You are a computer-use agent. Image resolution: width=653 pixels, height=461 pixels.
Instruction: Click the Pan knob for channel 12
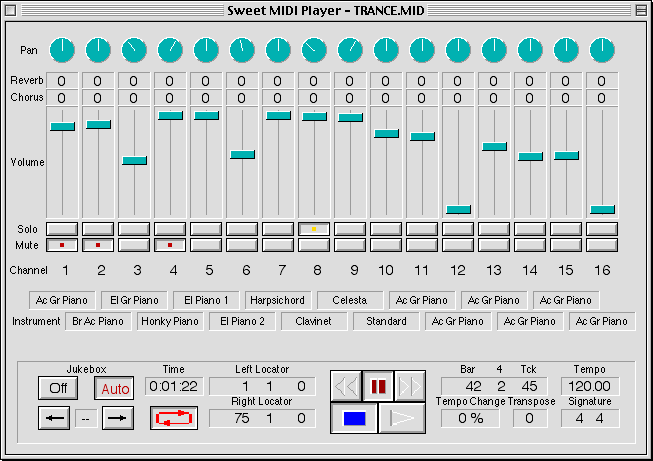coord(458,50)
